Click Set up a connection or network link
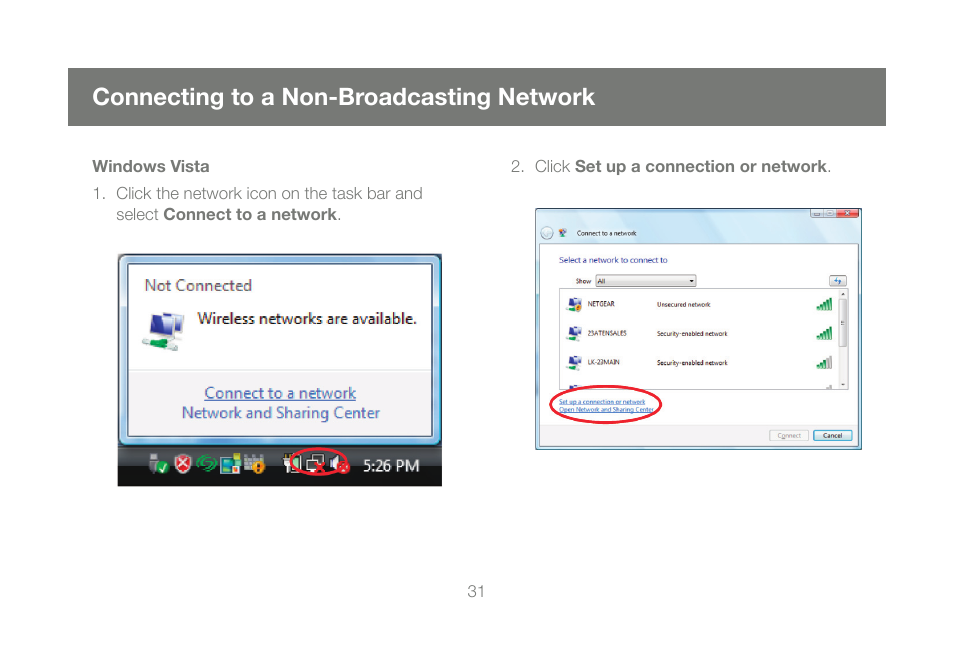Viewport: 954px width, 665px height. click(x=602, y=402)
